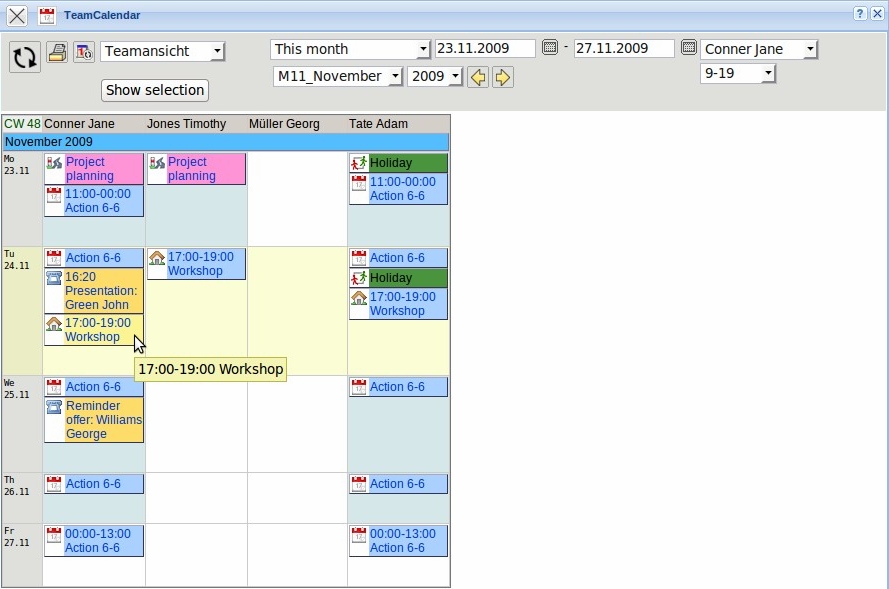The width and height of the screenshot is (889, 589).
Task: Open Tate Adam's Tuesday Holiday entry
Action: click(399, 278)
